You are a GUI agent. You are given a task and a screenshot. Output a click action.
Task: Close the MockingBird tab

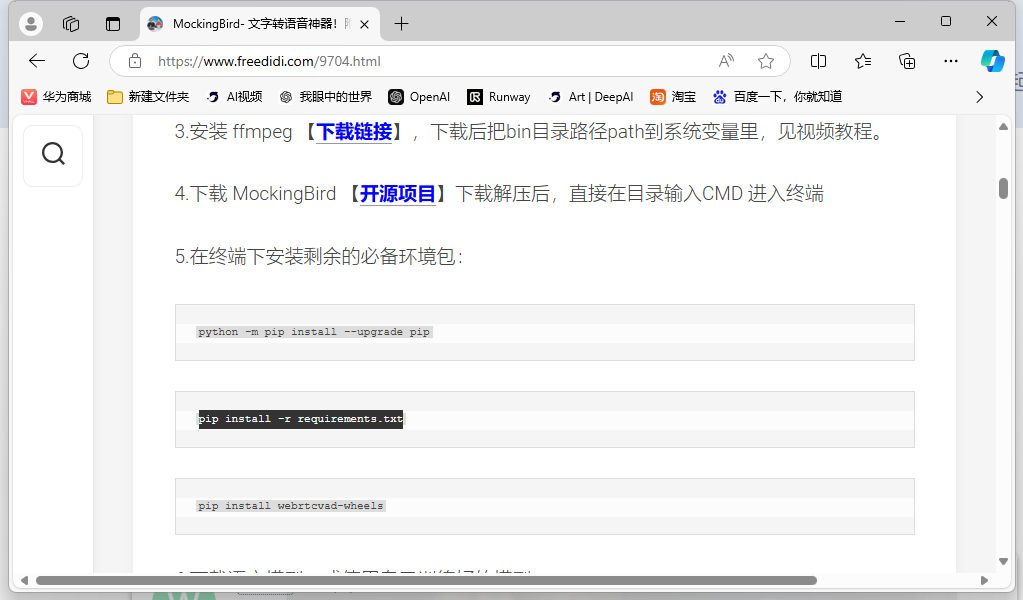click(x=365, y=24)
